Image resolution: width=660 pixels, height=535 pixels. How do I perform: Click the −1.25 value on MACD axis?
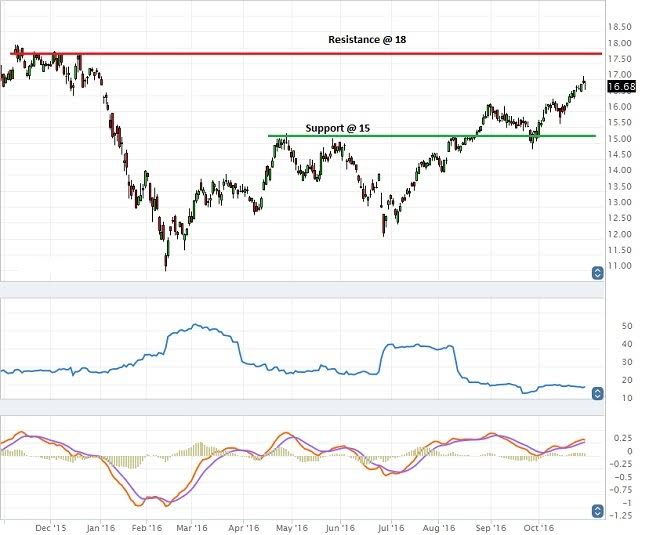click(x=620, y=516)
